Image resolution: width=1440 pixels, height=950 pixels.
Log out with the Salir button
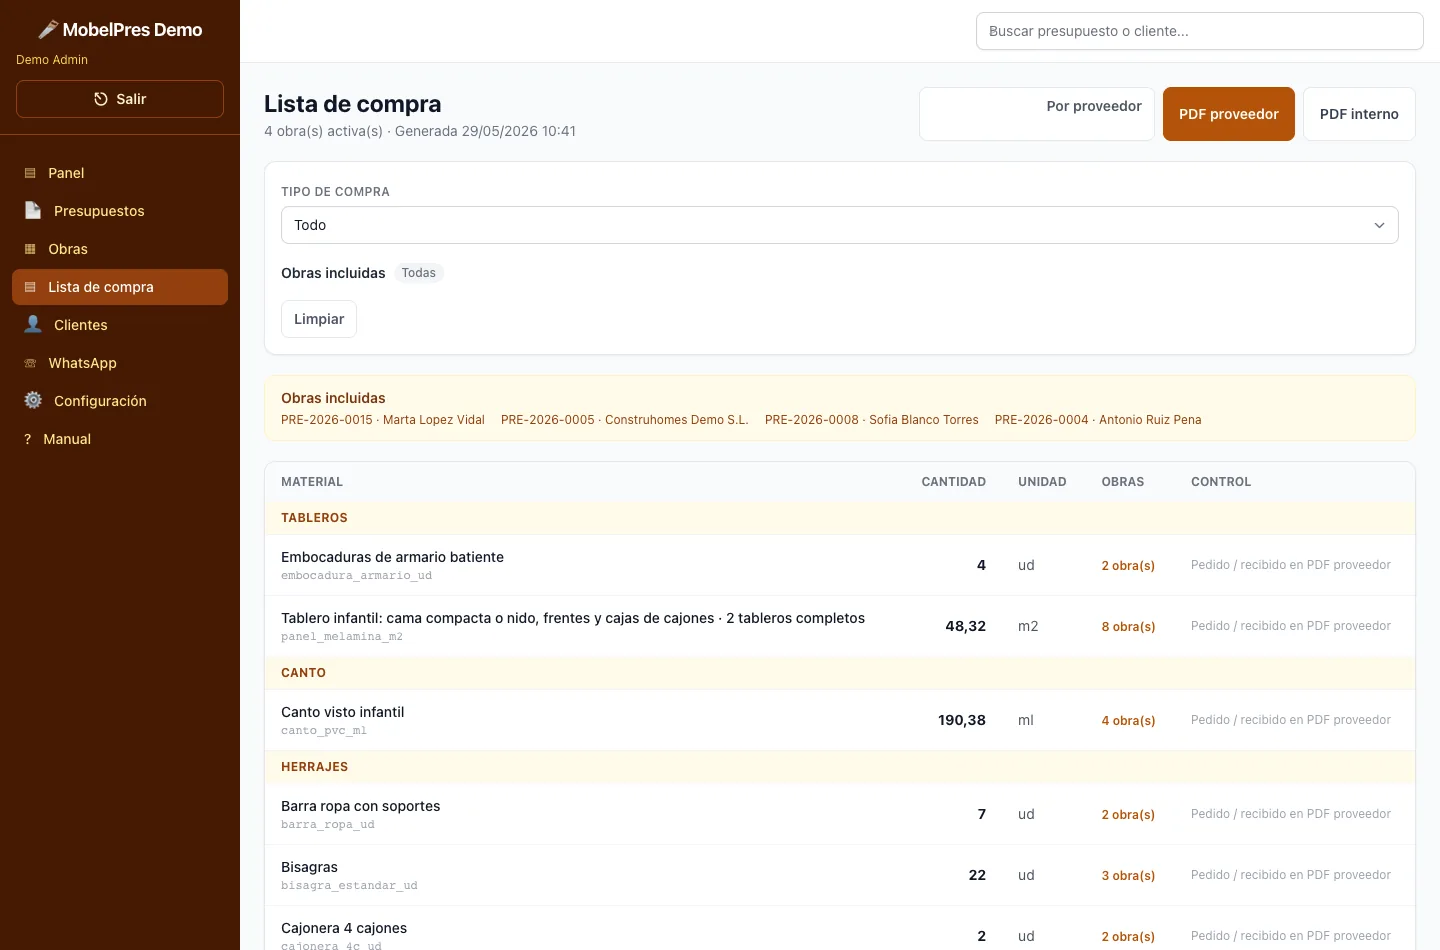click(x=120, y=99)
